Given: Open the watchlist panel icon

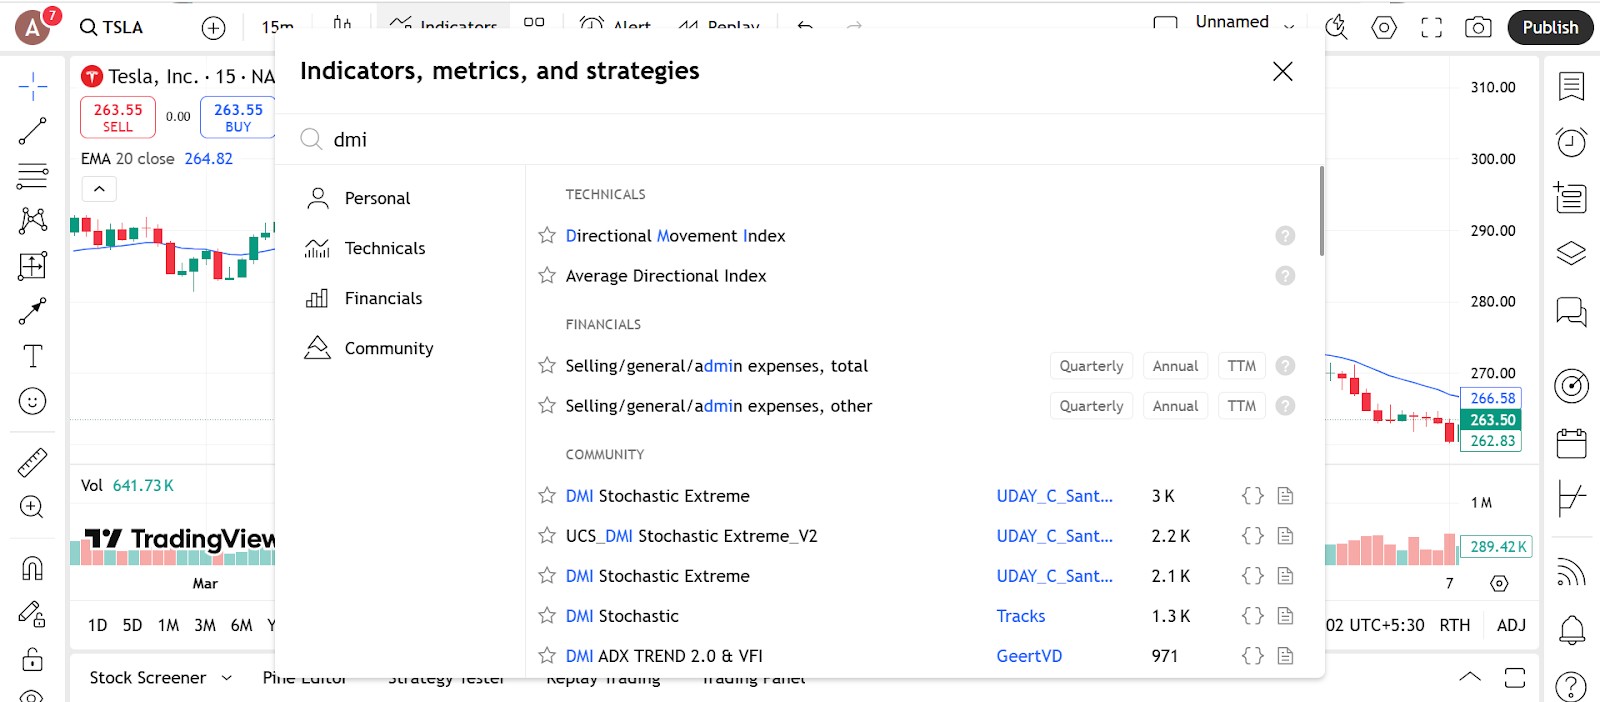Looking at the screenshot, I should click(x=1571, y=87).
